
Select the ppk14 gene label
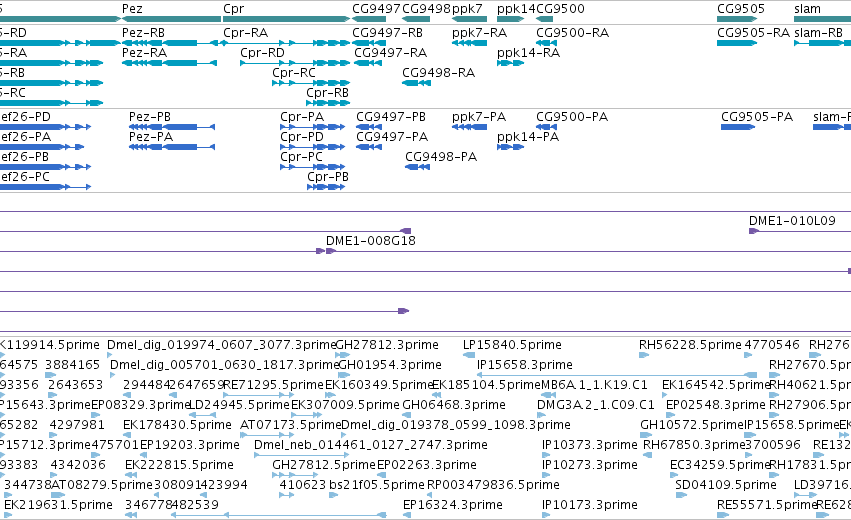[516, 9]
